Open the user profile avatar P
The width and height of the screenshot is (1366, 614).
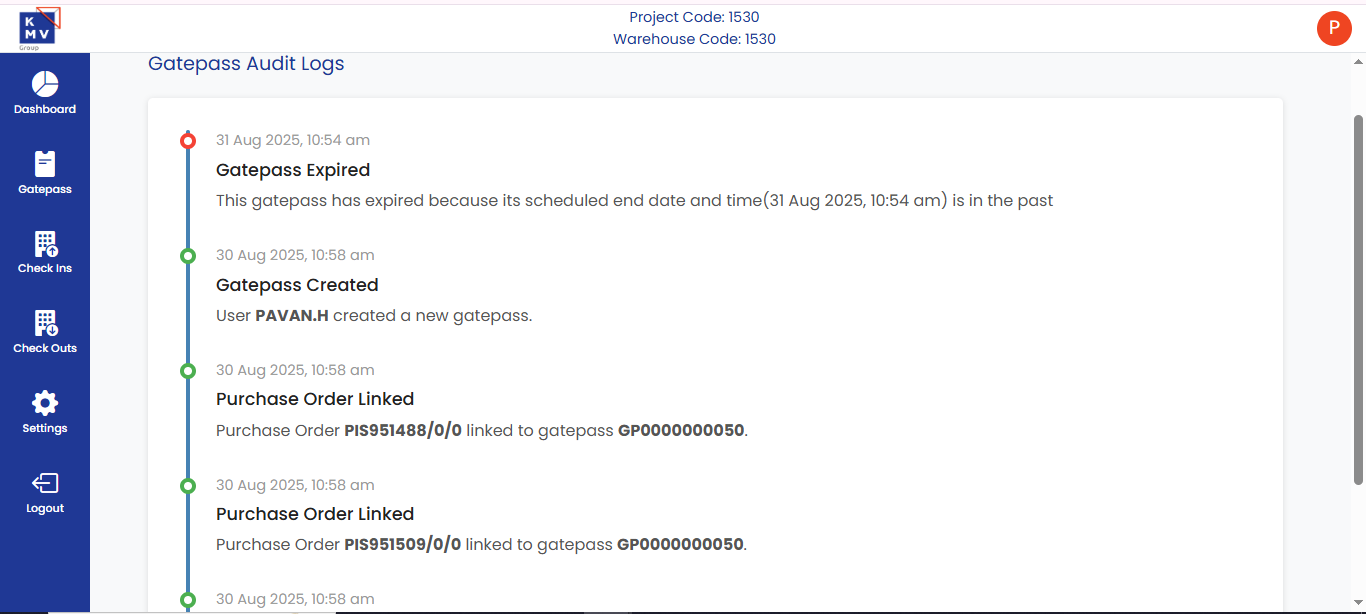(x=1334, y=28)
